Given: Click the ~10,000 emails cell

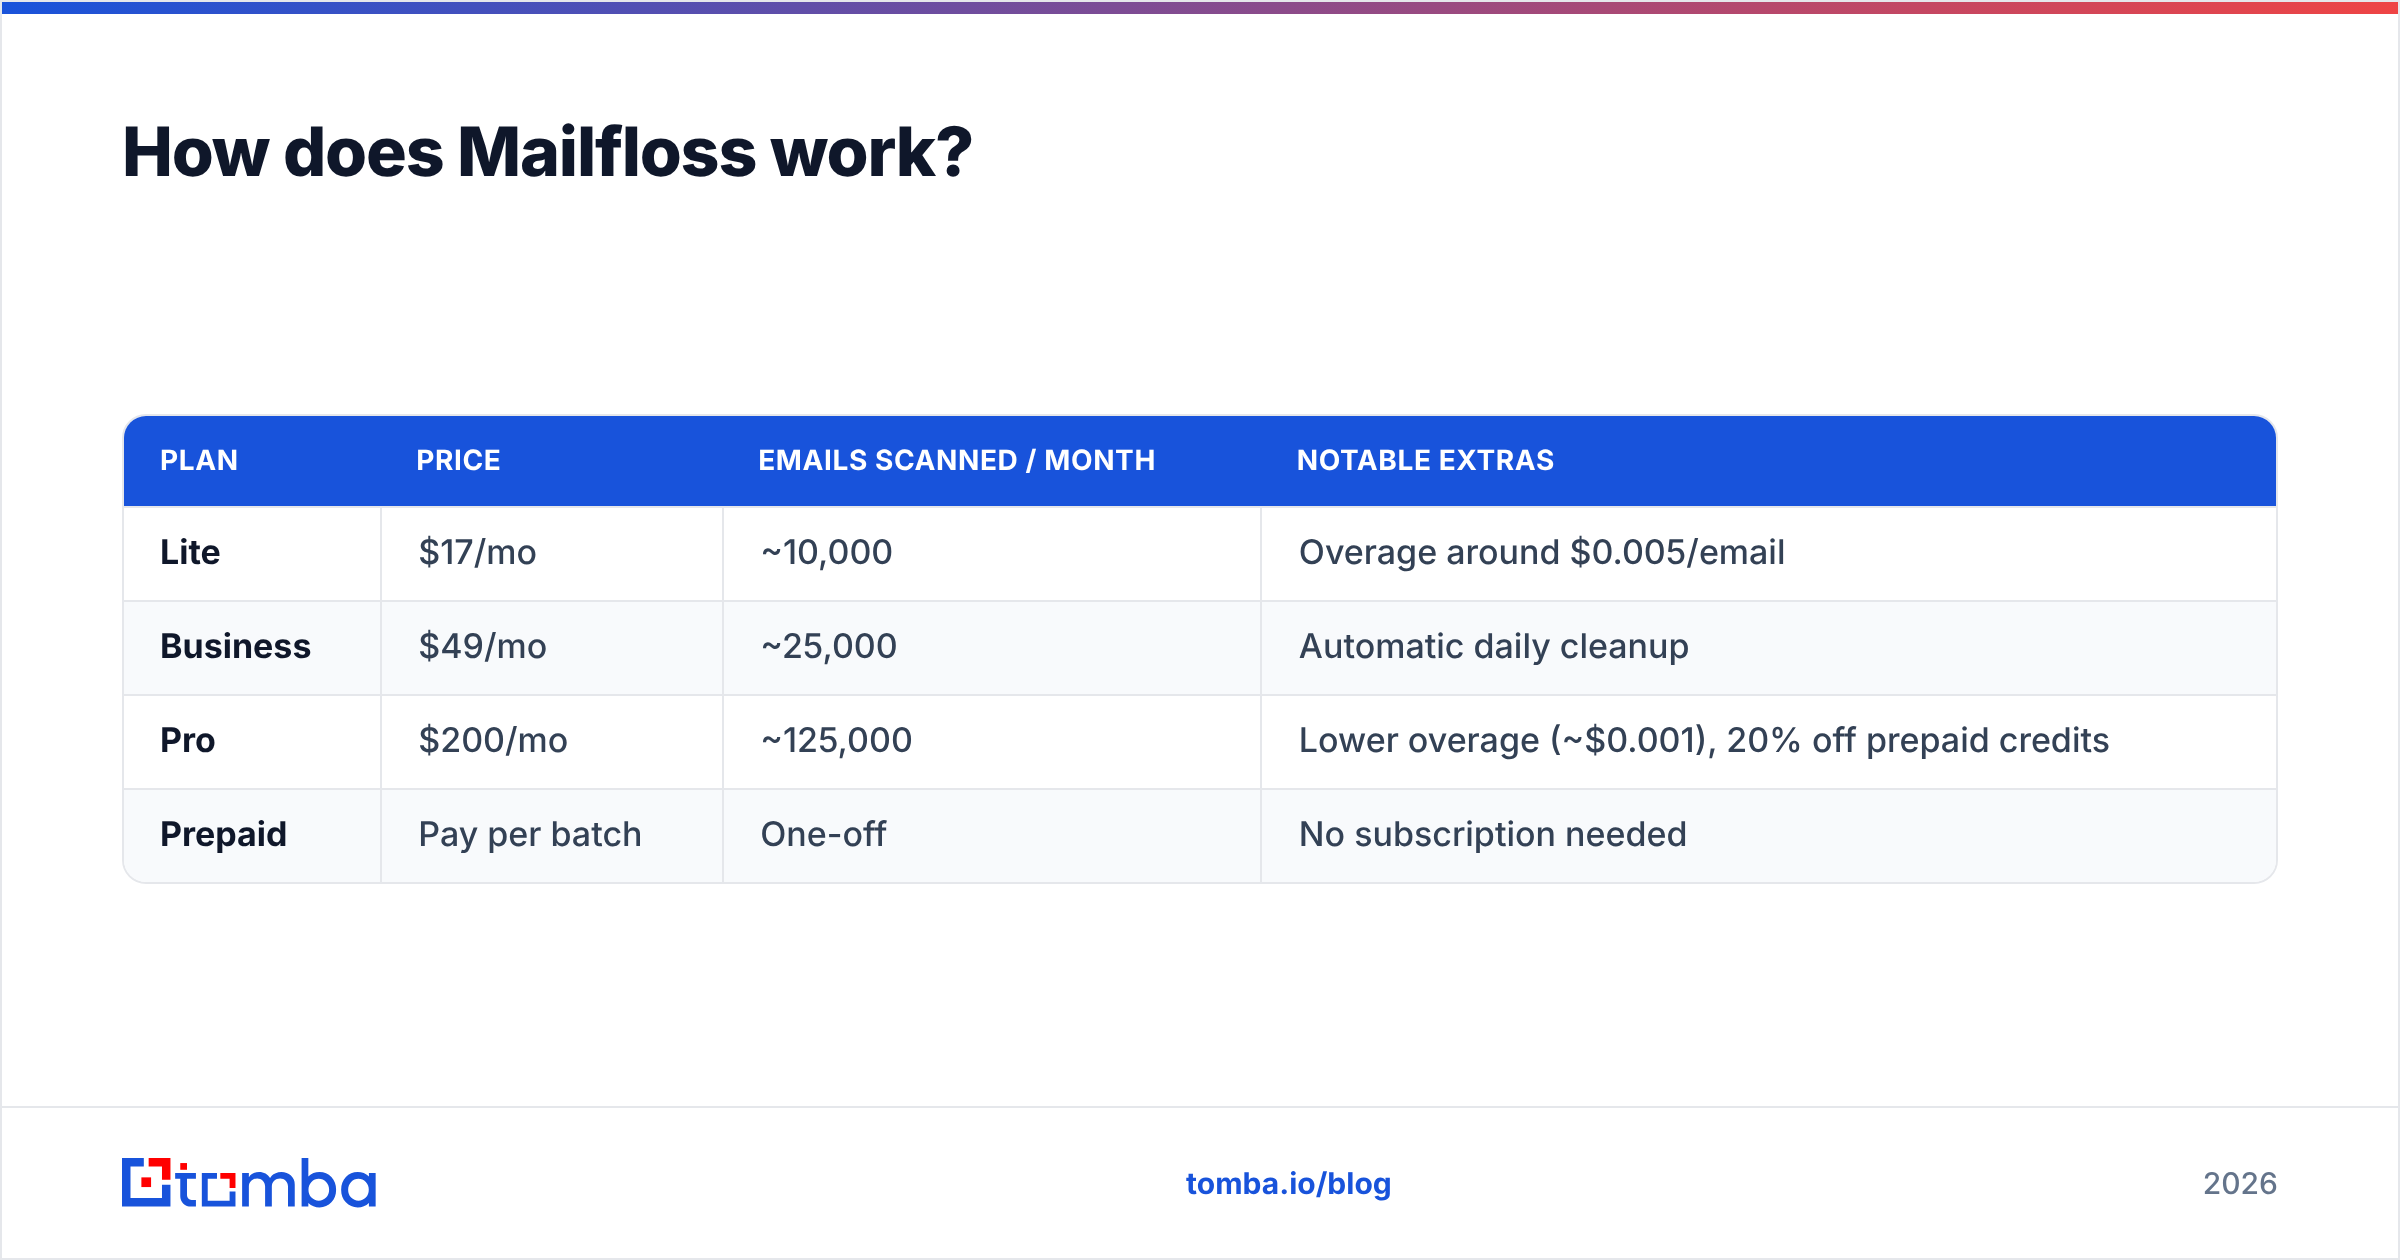Looking at the screenshot, I should tap(992, 553).
